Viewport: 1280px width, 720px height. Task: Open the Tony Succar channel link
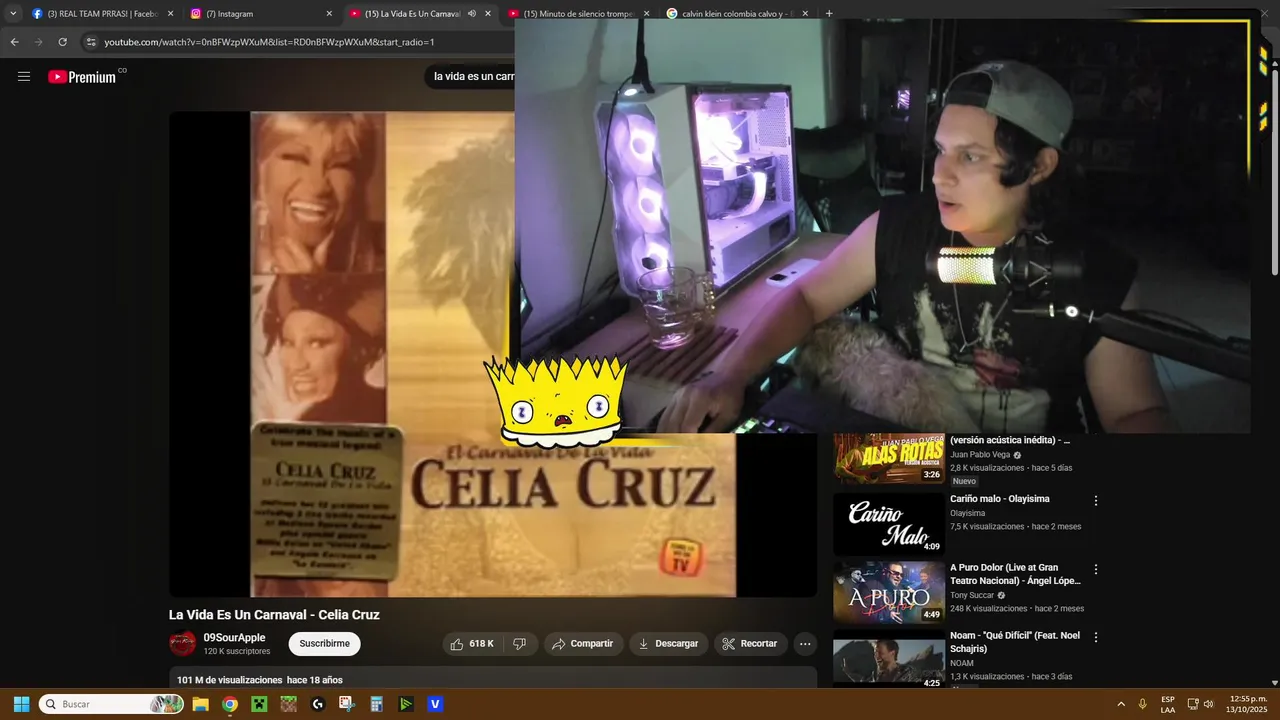[972, 595]
